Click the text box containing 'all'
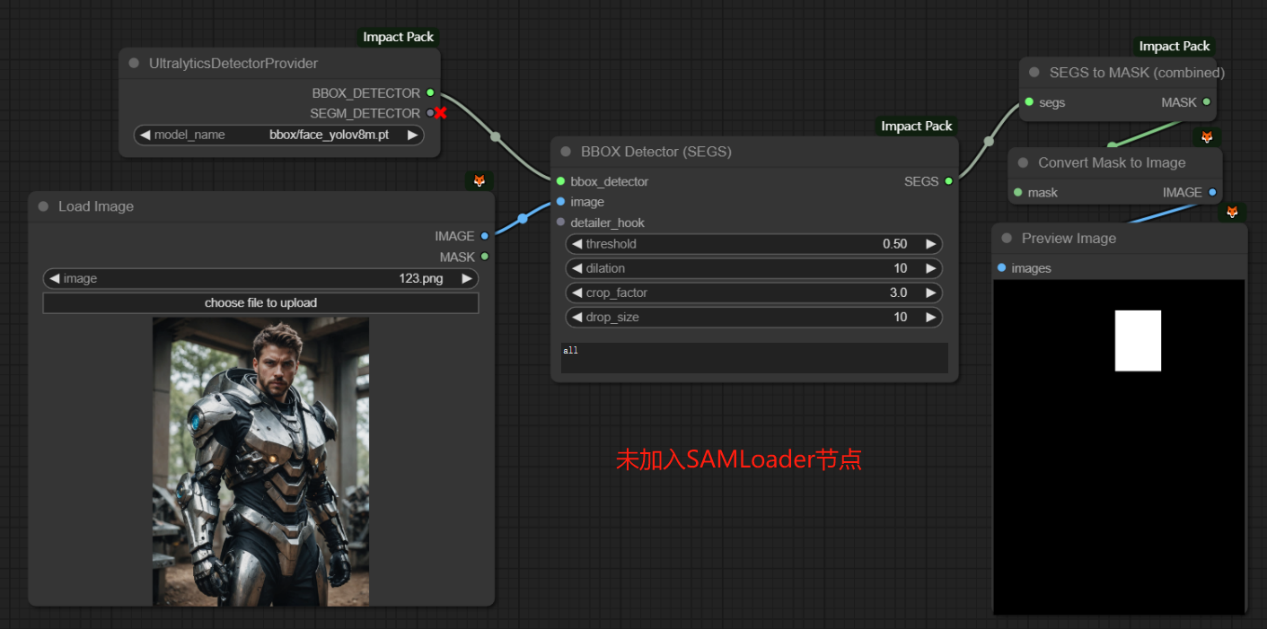The image size is (1267, 629). (x=754, y=358)
